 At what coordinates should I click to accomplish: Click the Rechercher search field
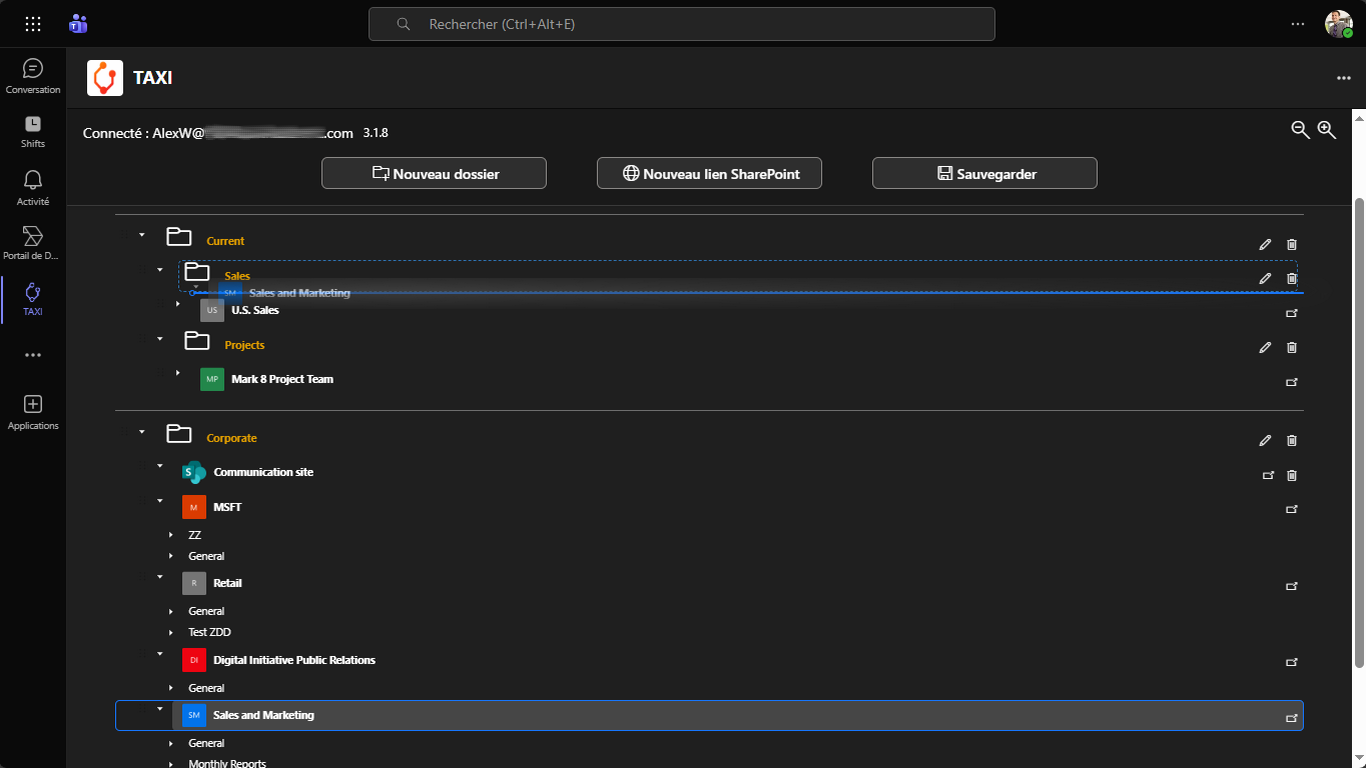pos(682,24)
